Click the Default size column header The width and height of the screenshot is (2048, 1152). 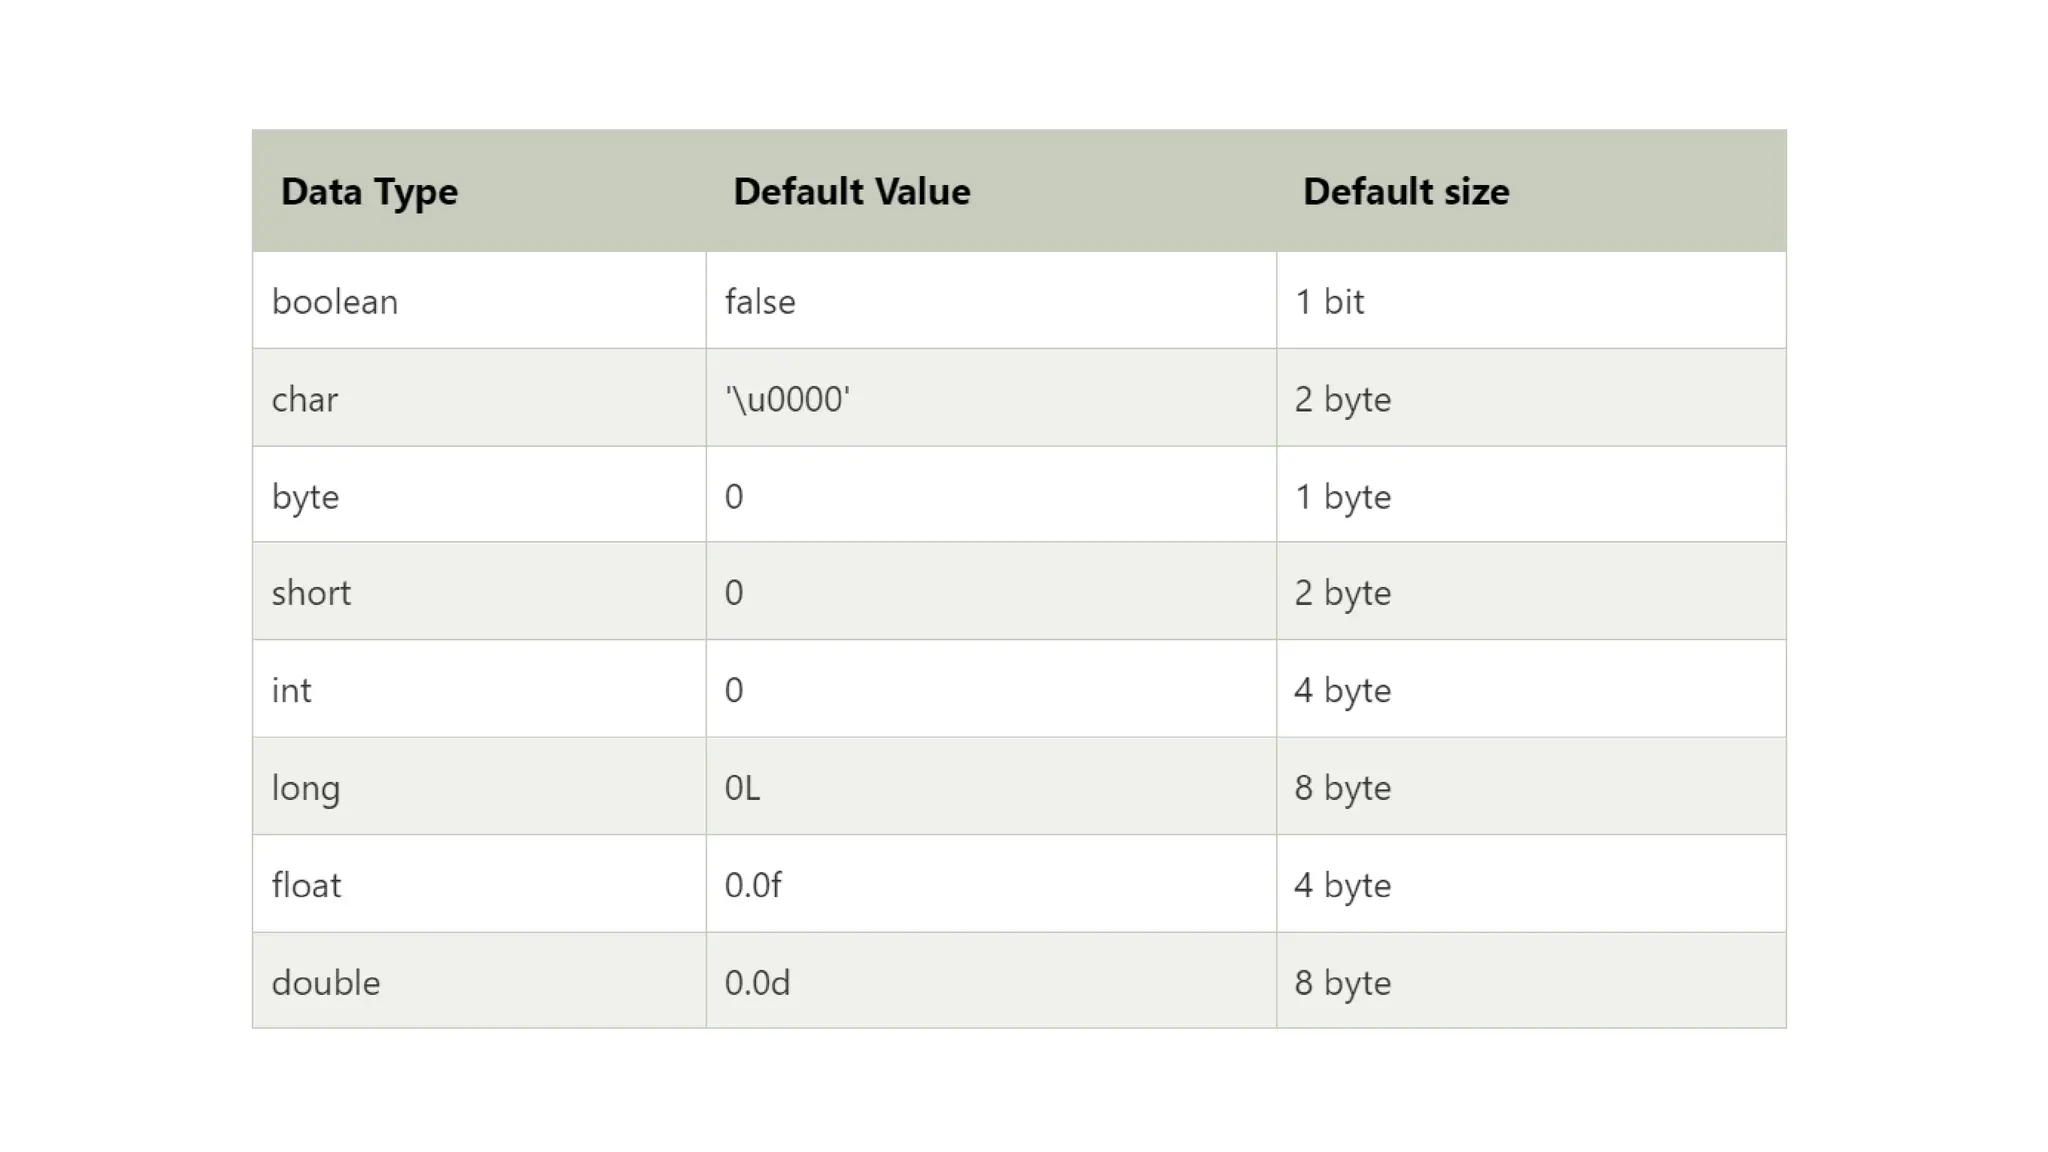coord(1405,191)
